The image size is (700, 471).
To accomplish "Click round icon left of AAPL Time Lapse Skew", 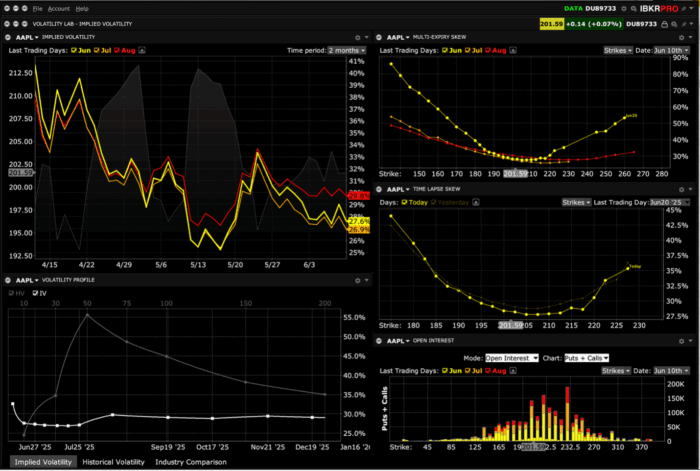I will pos(379,189).
